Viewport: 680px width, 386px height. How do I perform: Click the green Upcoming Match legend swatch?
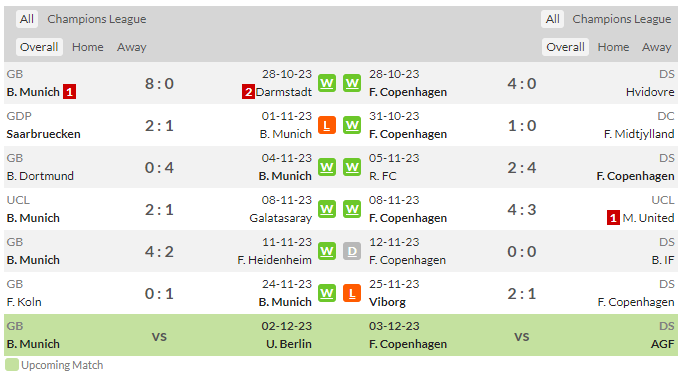click(12, 365)
